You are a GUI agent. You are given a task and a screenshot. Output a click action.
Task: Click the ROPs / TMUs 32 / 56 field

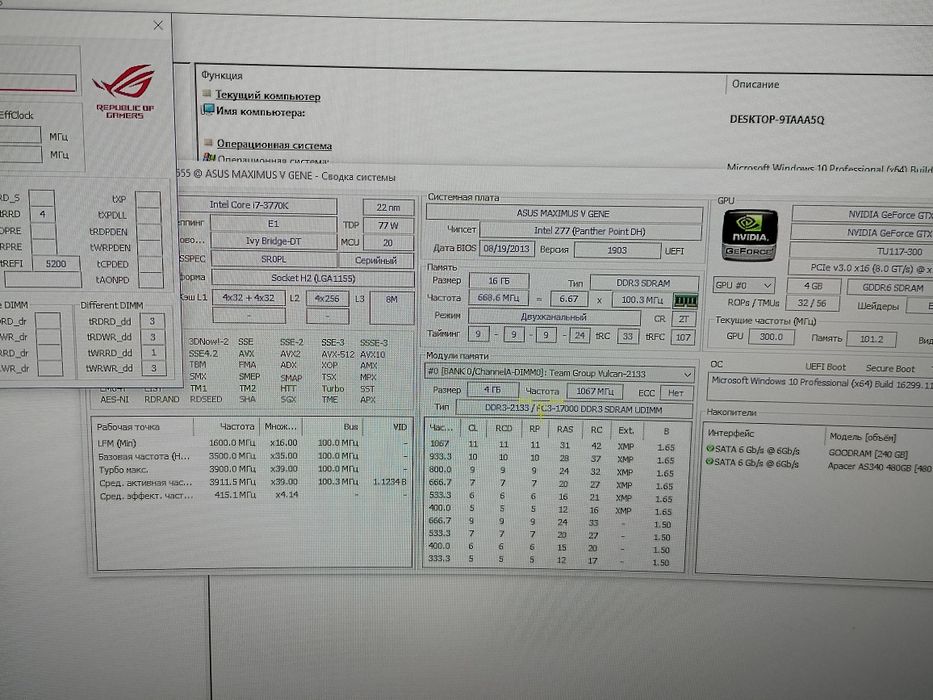(x=812, y=303)
